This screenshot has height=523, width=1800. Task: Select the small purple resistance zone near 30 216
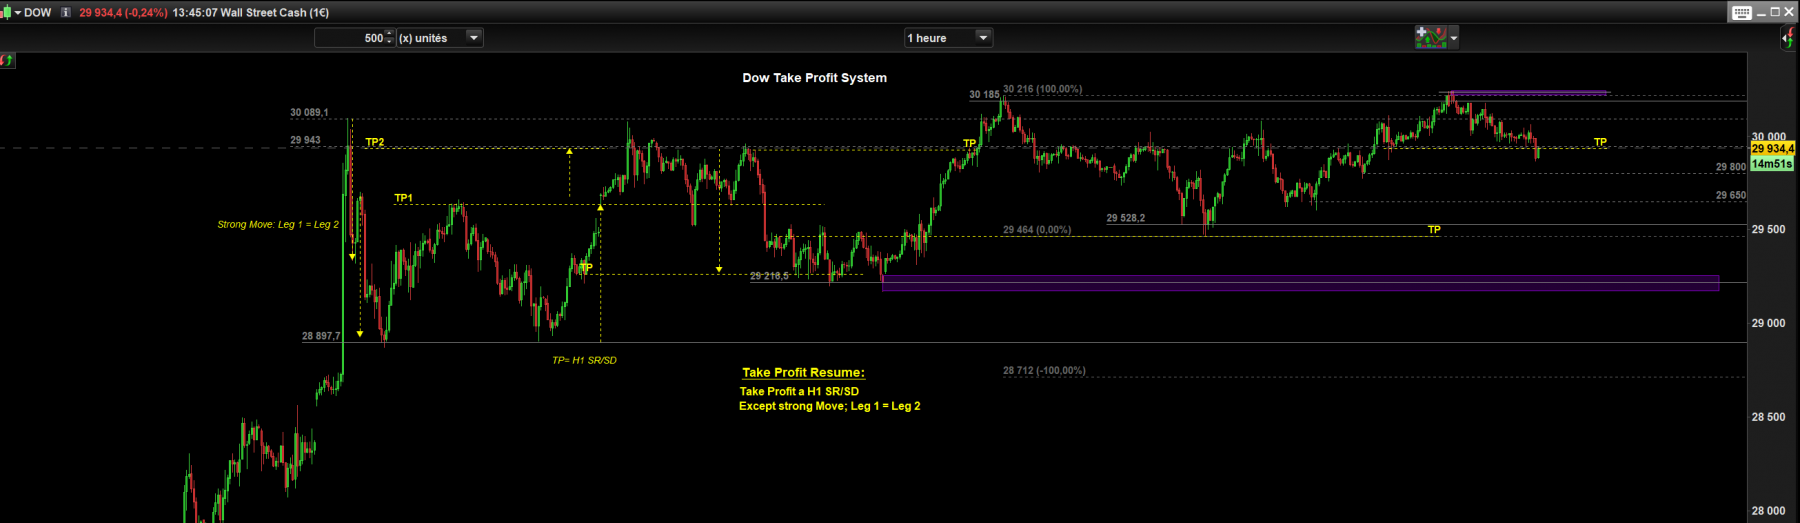pos(1529,93)
